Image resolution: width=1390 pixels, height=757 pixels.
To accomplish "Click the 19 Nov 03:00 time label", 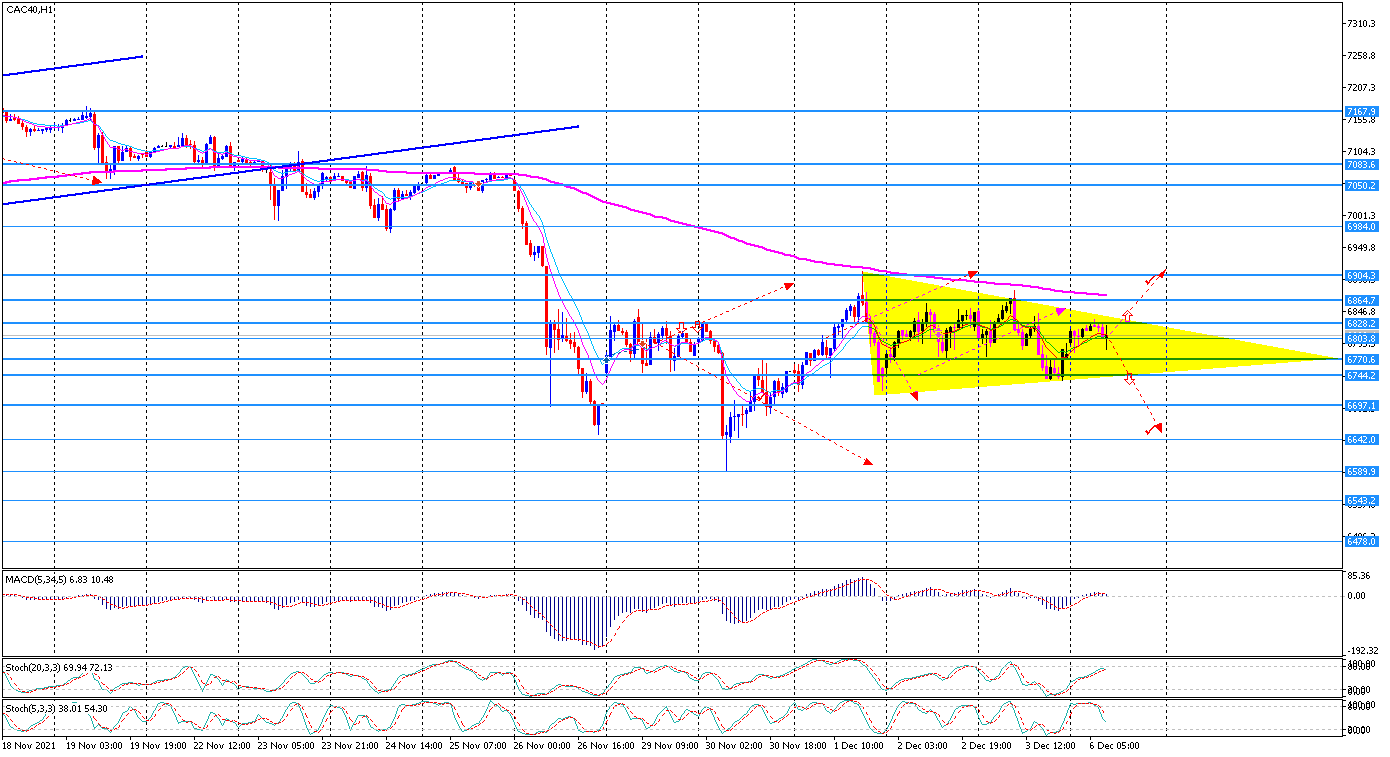I will [x=94, y=745].
